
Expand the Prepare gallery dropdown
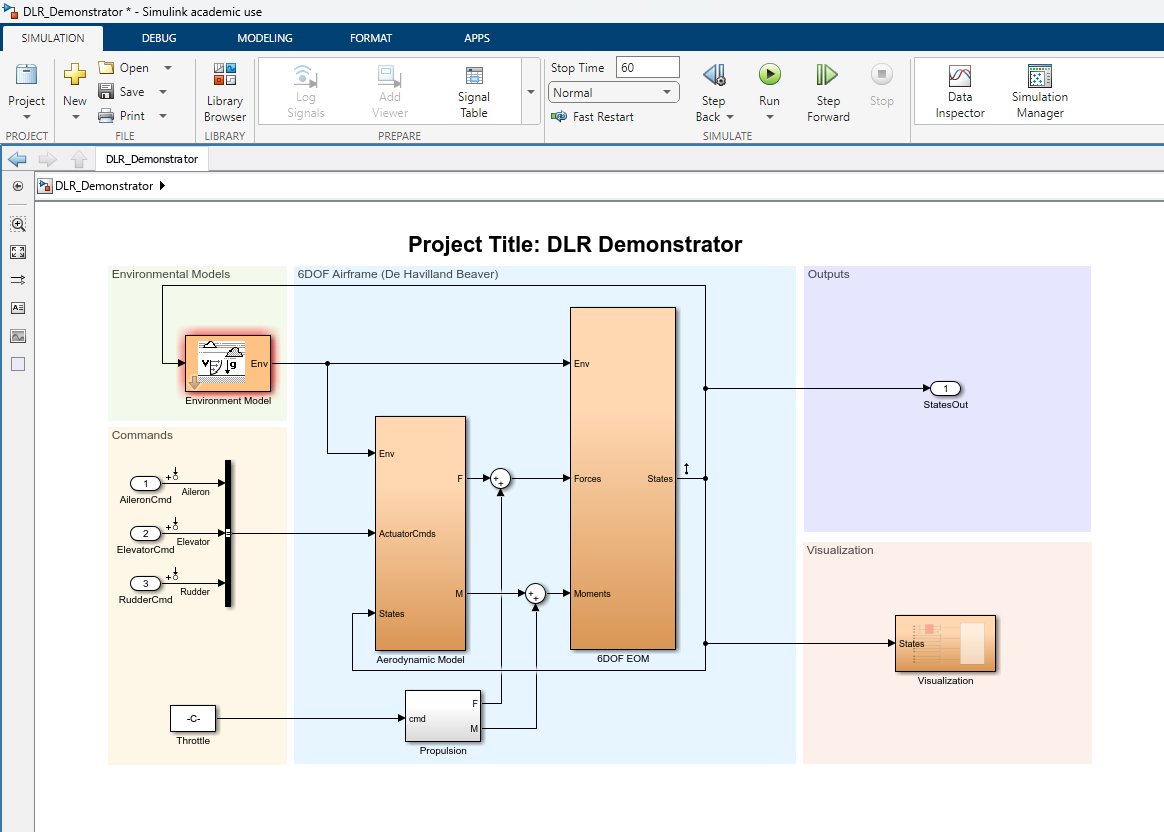[531, 92]
